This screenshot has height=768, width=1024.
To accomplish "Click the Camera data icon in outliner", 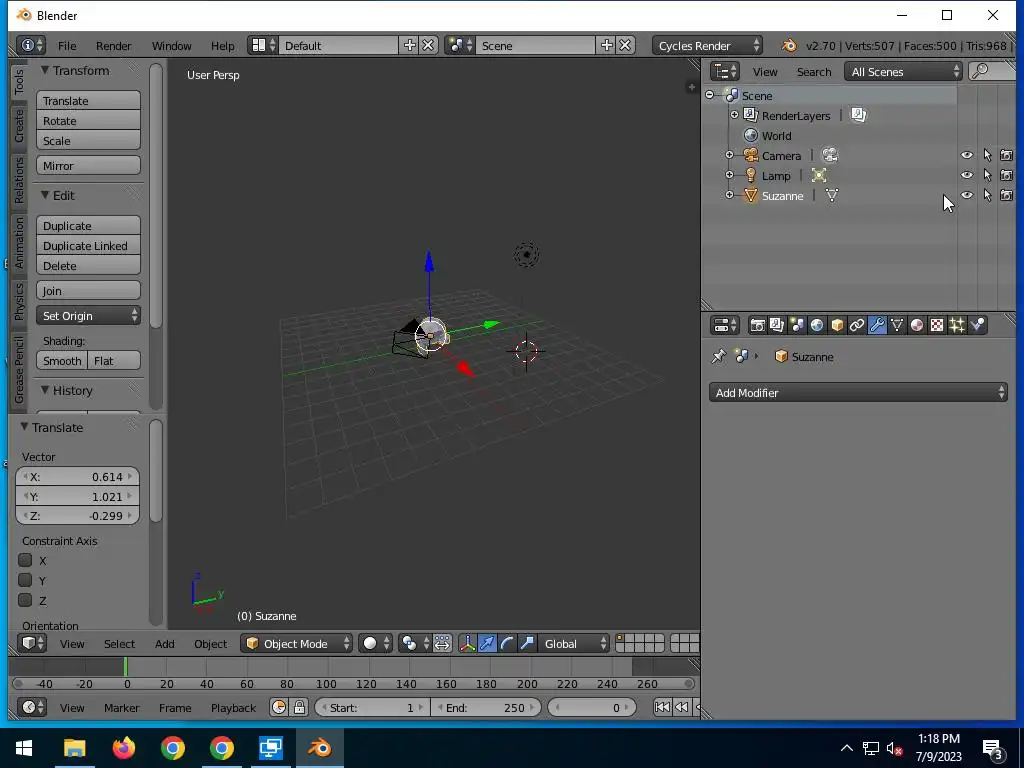I will tap(830, 155).
